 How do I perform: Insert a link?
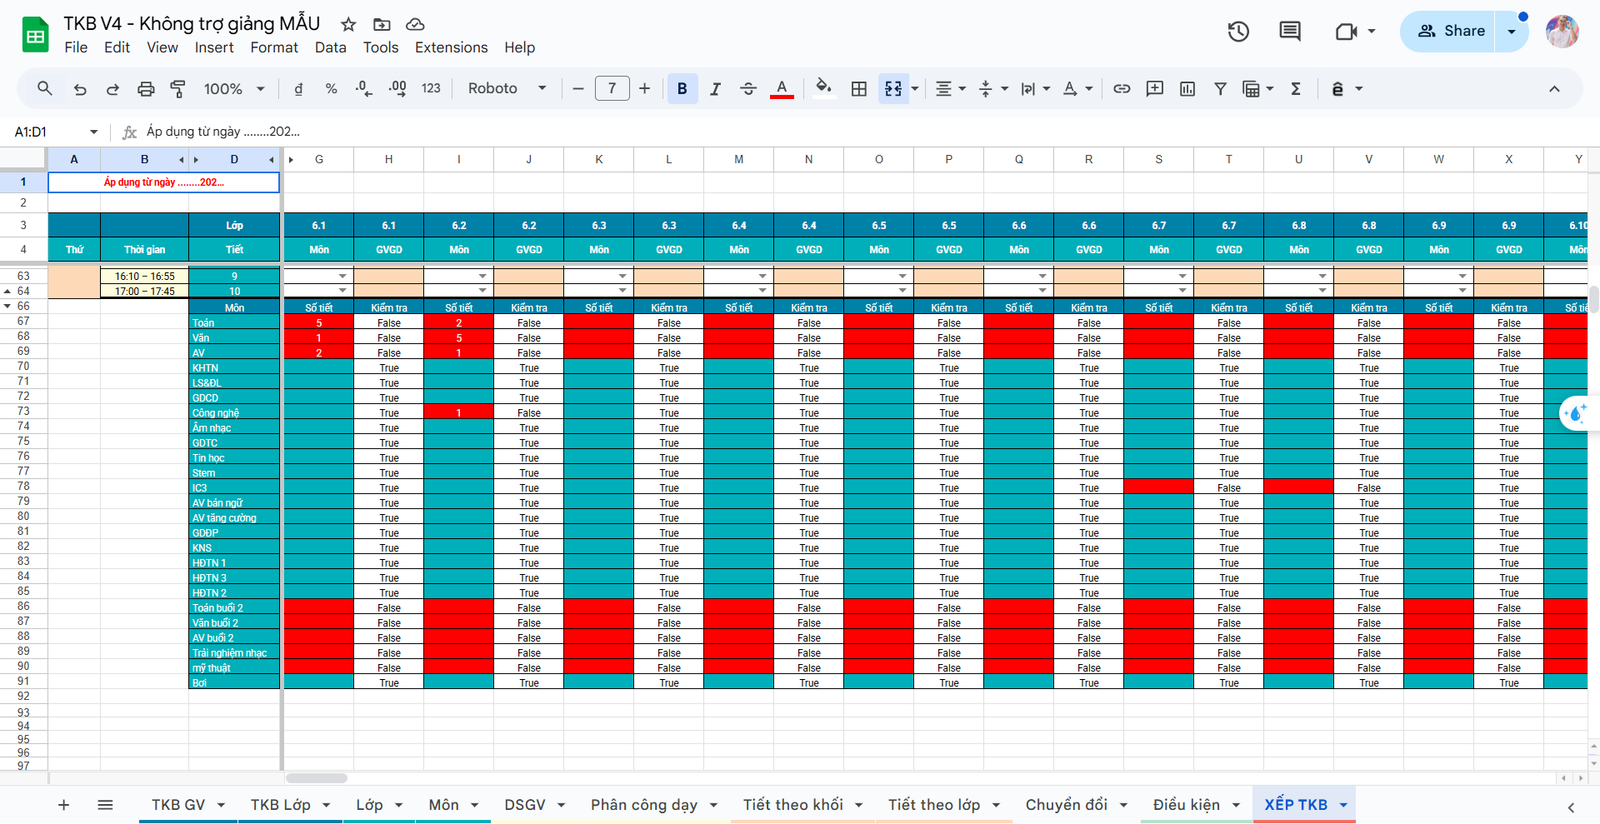1122,89
